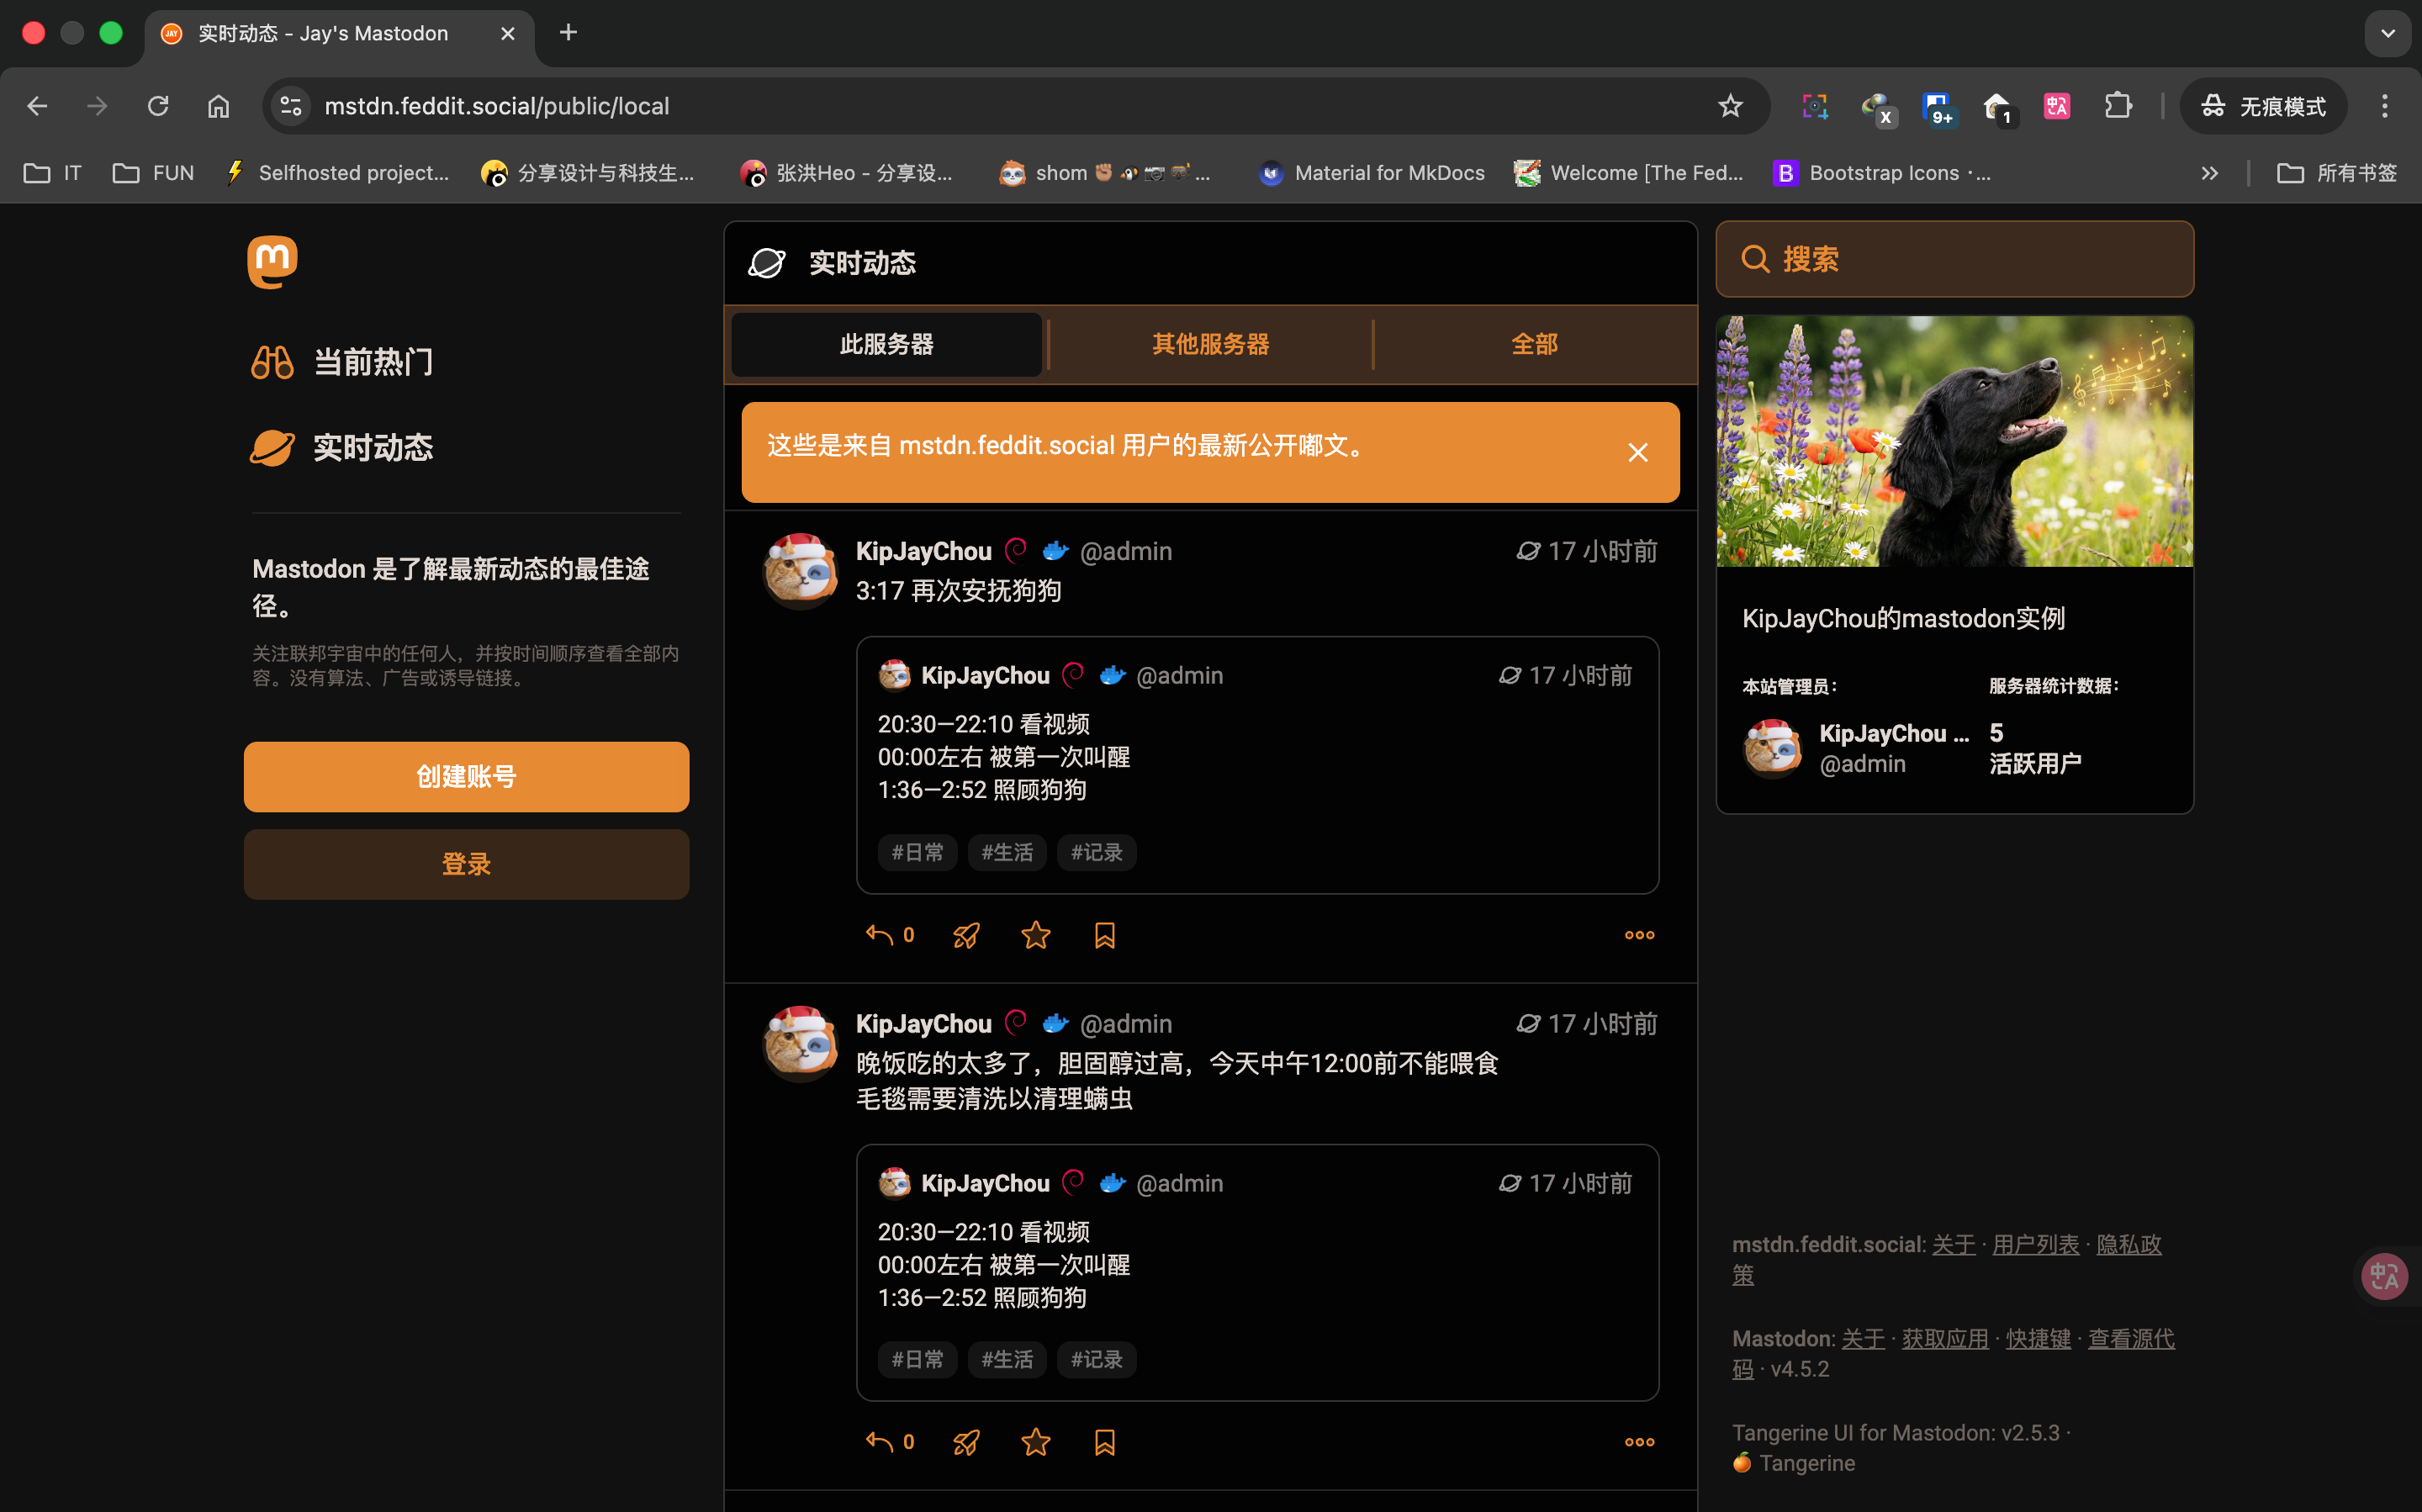Screen dimensions: 2422x1512
Task: Bookmark this page with star icon
Action: click(1730, 106)
